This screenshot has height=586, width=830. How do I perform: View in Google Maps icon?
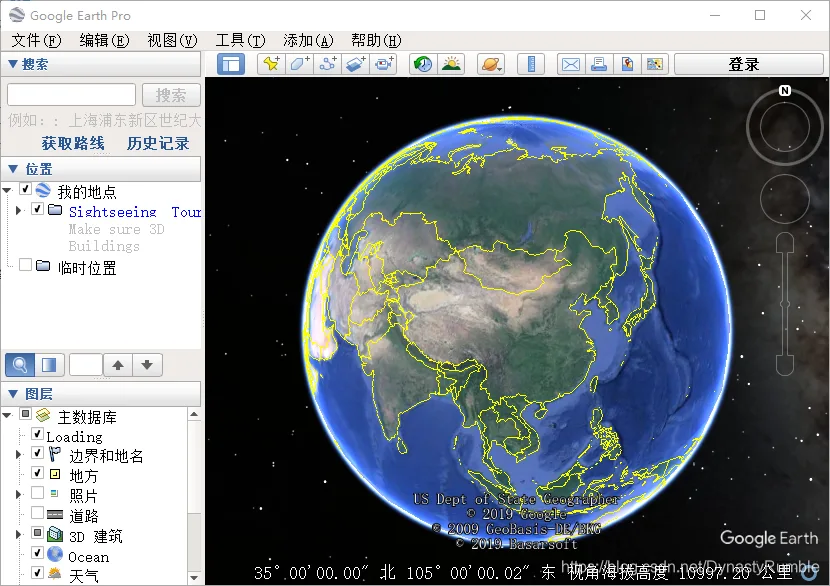[655, 65]
